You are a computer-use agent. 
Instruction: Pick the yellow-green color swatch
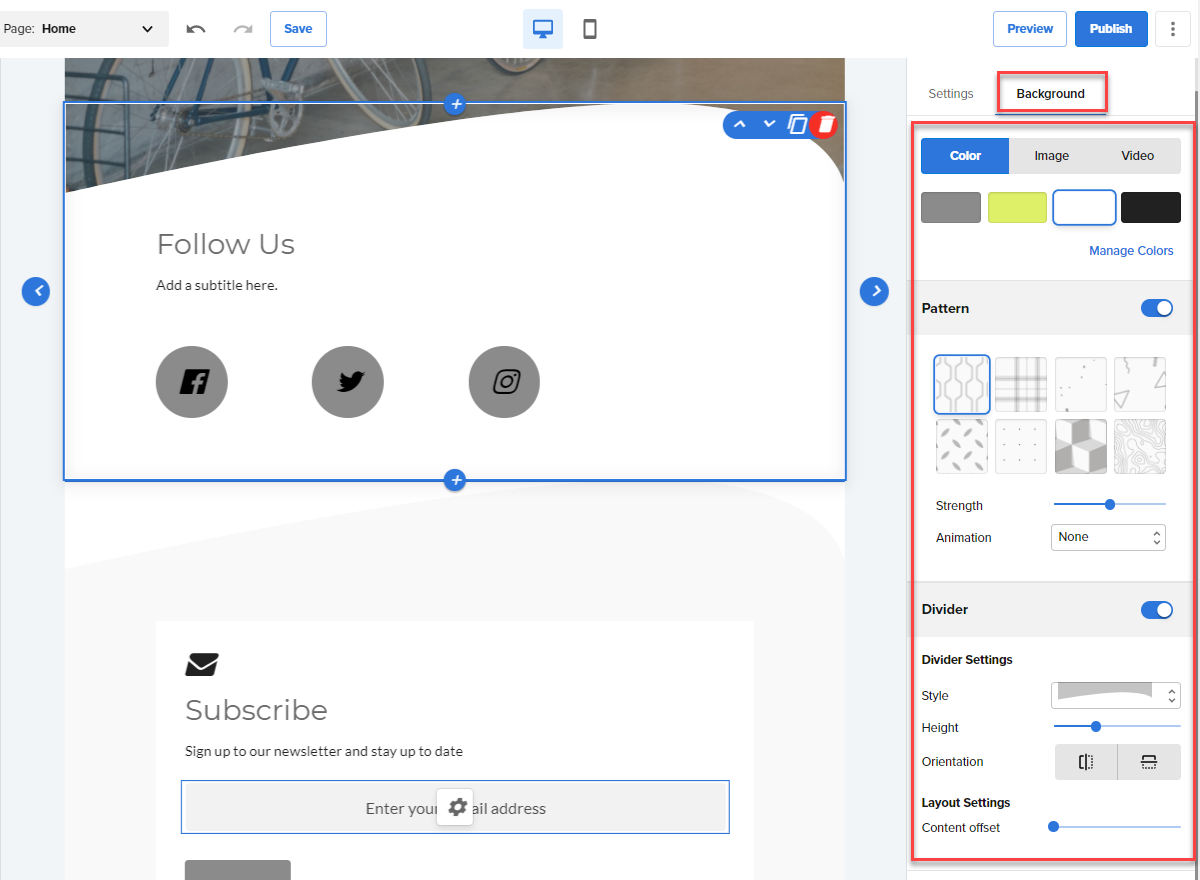(x=1017, y=207)
